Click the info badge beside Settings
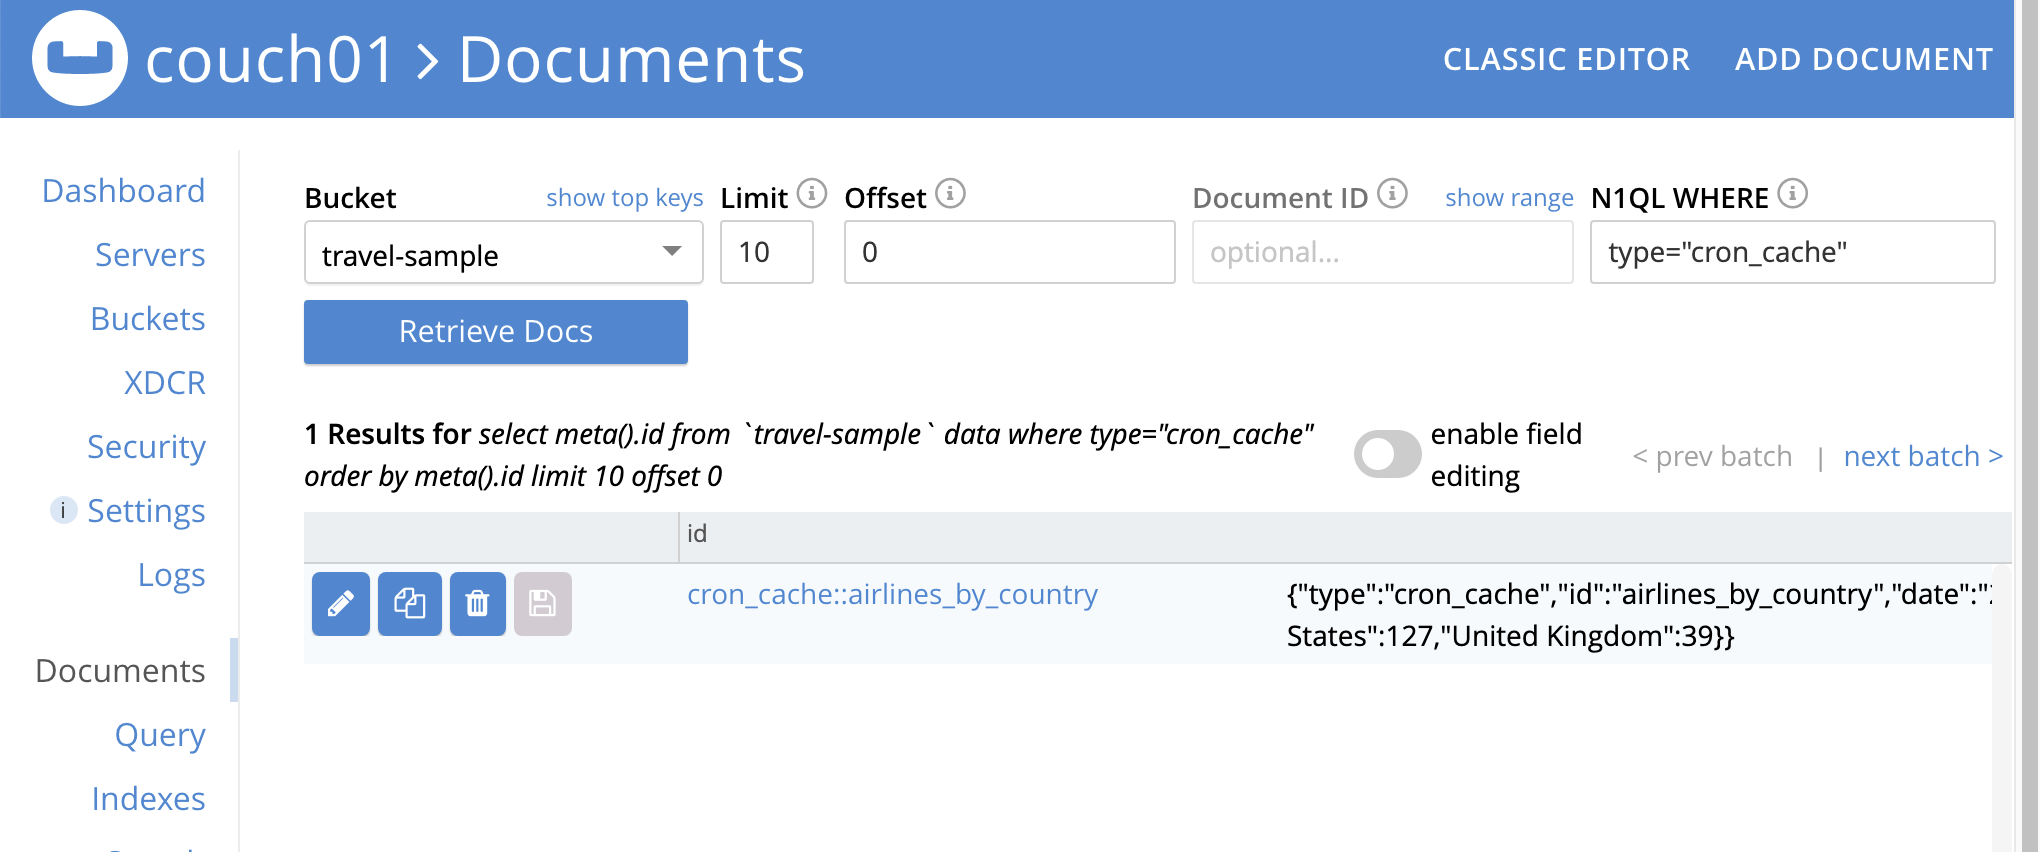The height and width of the screenshot is (852, 2040). tap(63, 510)
